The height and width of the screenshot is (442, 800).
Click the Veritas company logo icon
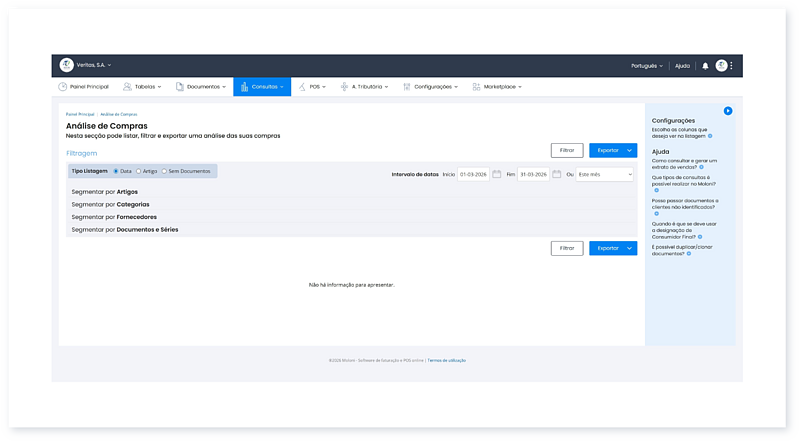click(66, 65)
